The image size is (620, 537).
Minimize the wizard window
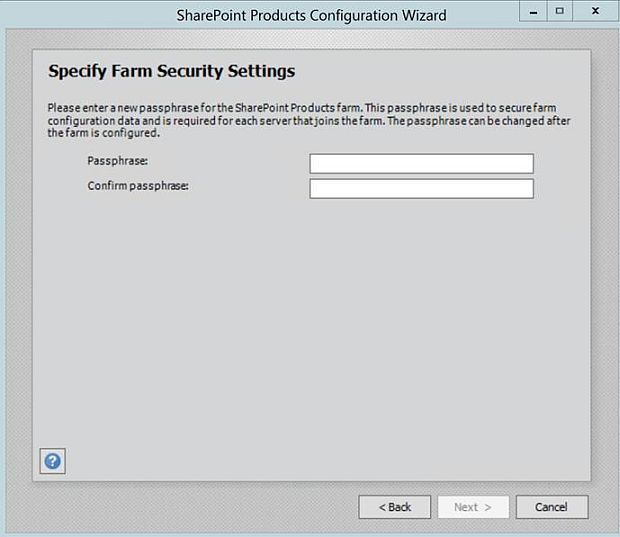pos(533,11)
